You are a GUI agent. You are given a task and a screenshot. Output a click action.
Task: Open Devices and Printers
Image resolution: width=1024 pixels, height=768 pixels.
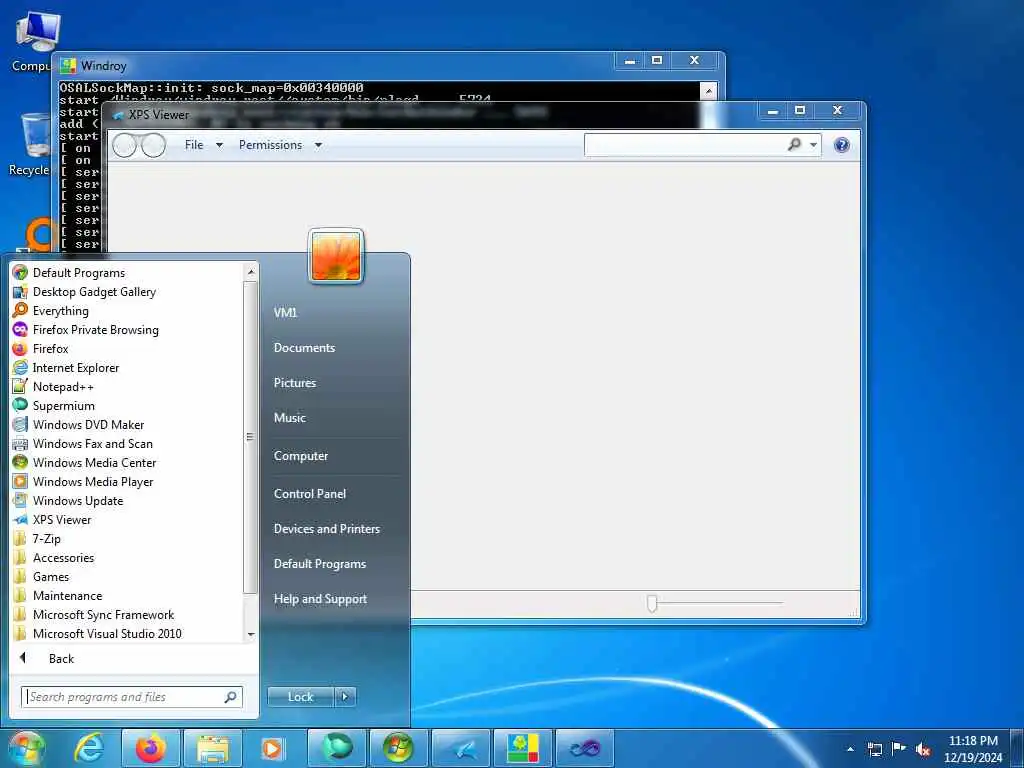tap(327, 529)
